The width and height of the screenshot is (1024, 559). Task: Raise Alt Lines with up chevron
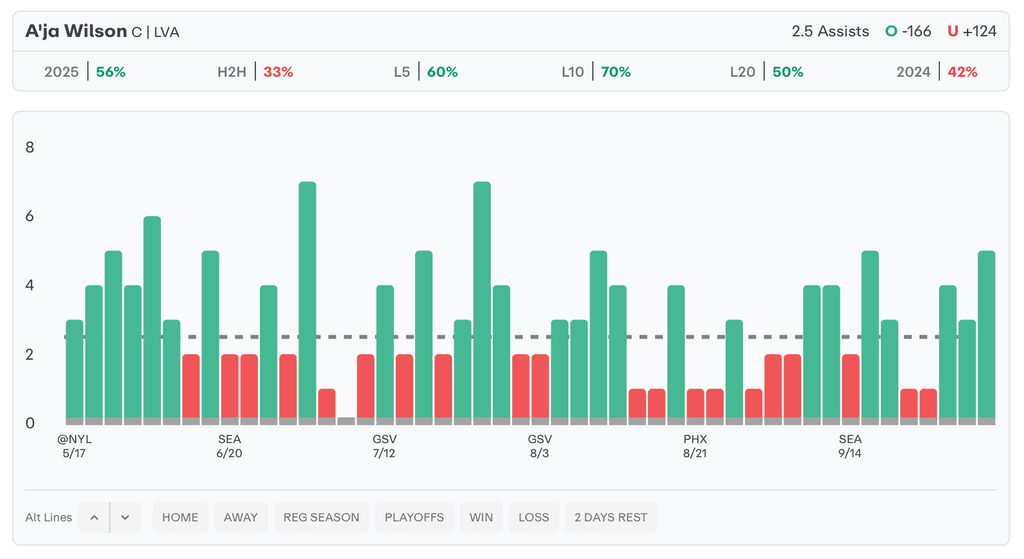pos(94,517)
